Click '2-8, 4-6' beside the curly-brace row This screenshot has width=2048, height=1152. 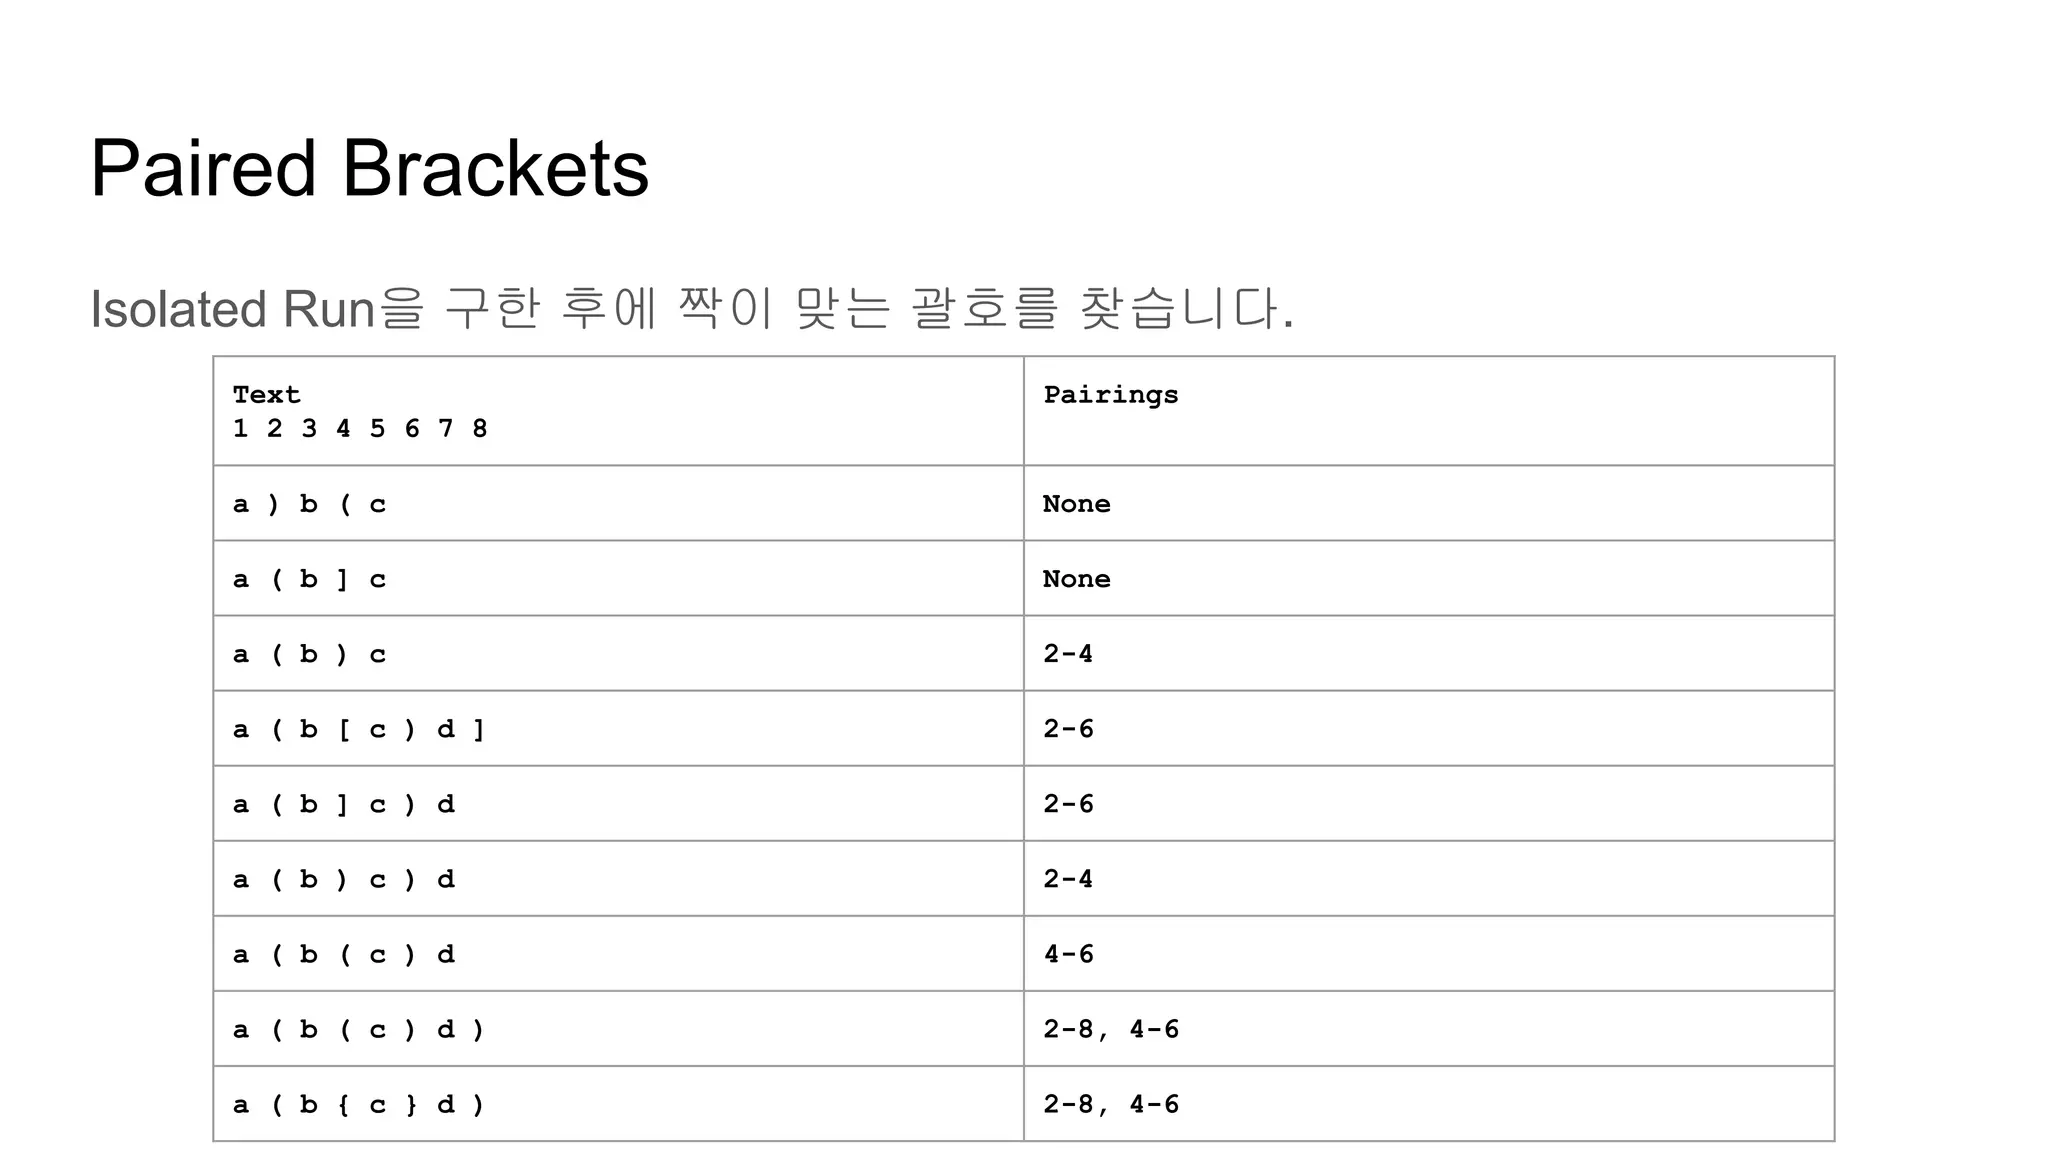(x=1110, y=1104)
